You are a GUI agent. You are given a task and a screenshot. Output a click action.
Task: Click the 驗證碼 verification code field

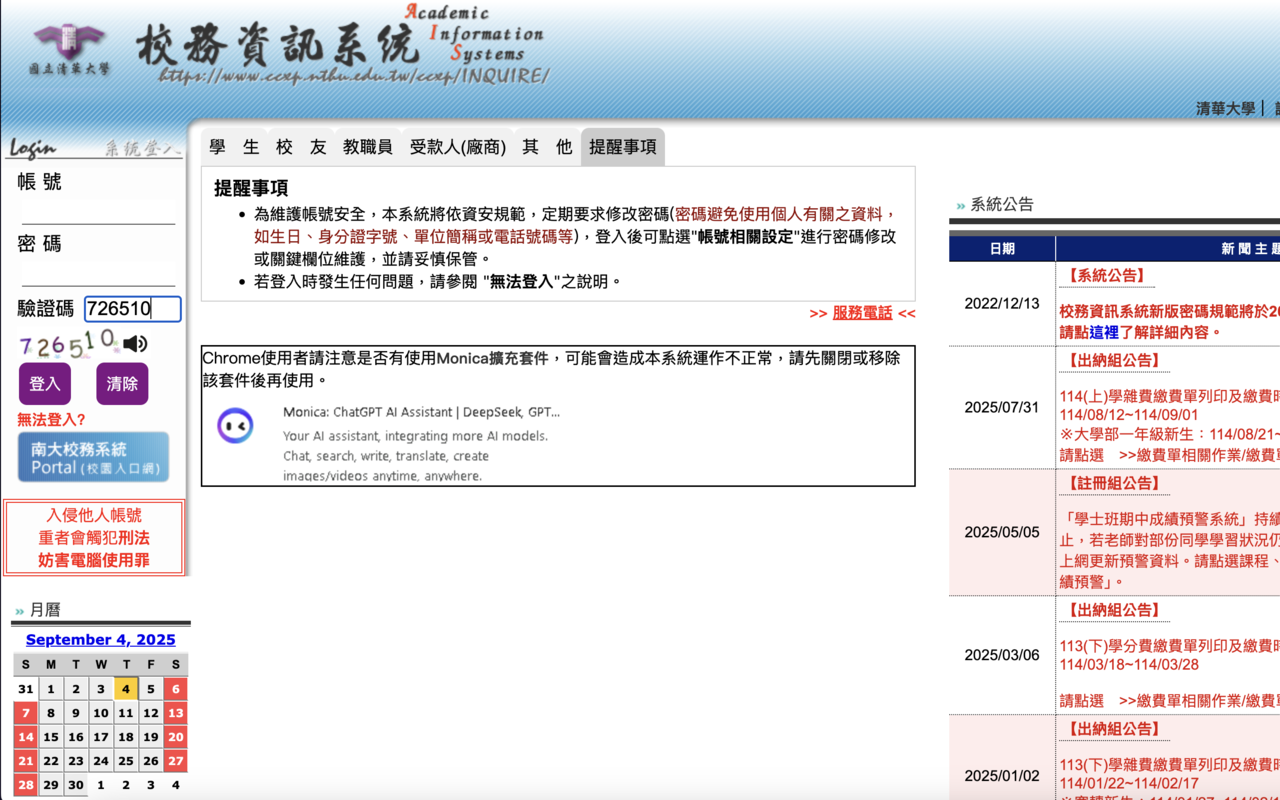point(132,309)
